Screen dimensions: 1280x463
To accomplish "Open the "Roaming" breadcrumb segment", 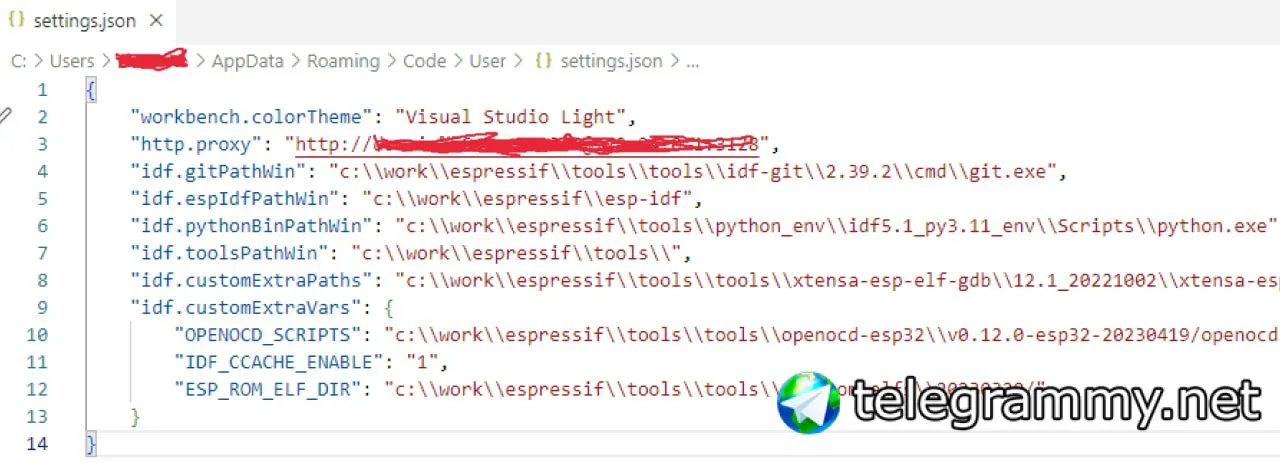I will coord(343,61).
